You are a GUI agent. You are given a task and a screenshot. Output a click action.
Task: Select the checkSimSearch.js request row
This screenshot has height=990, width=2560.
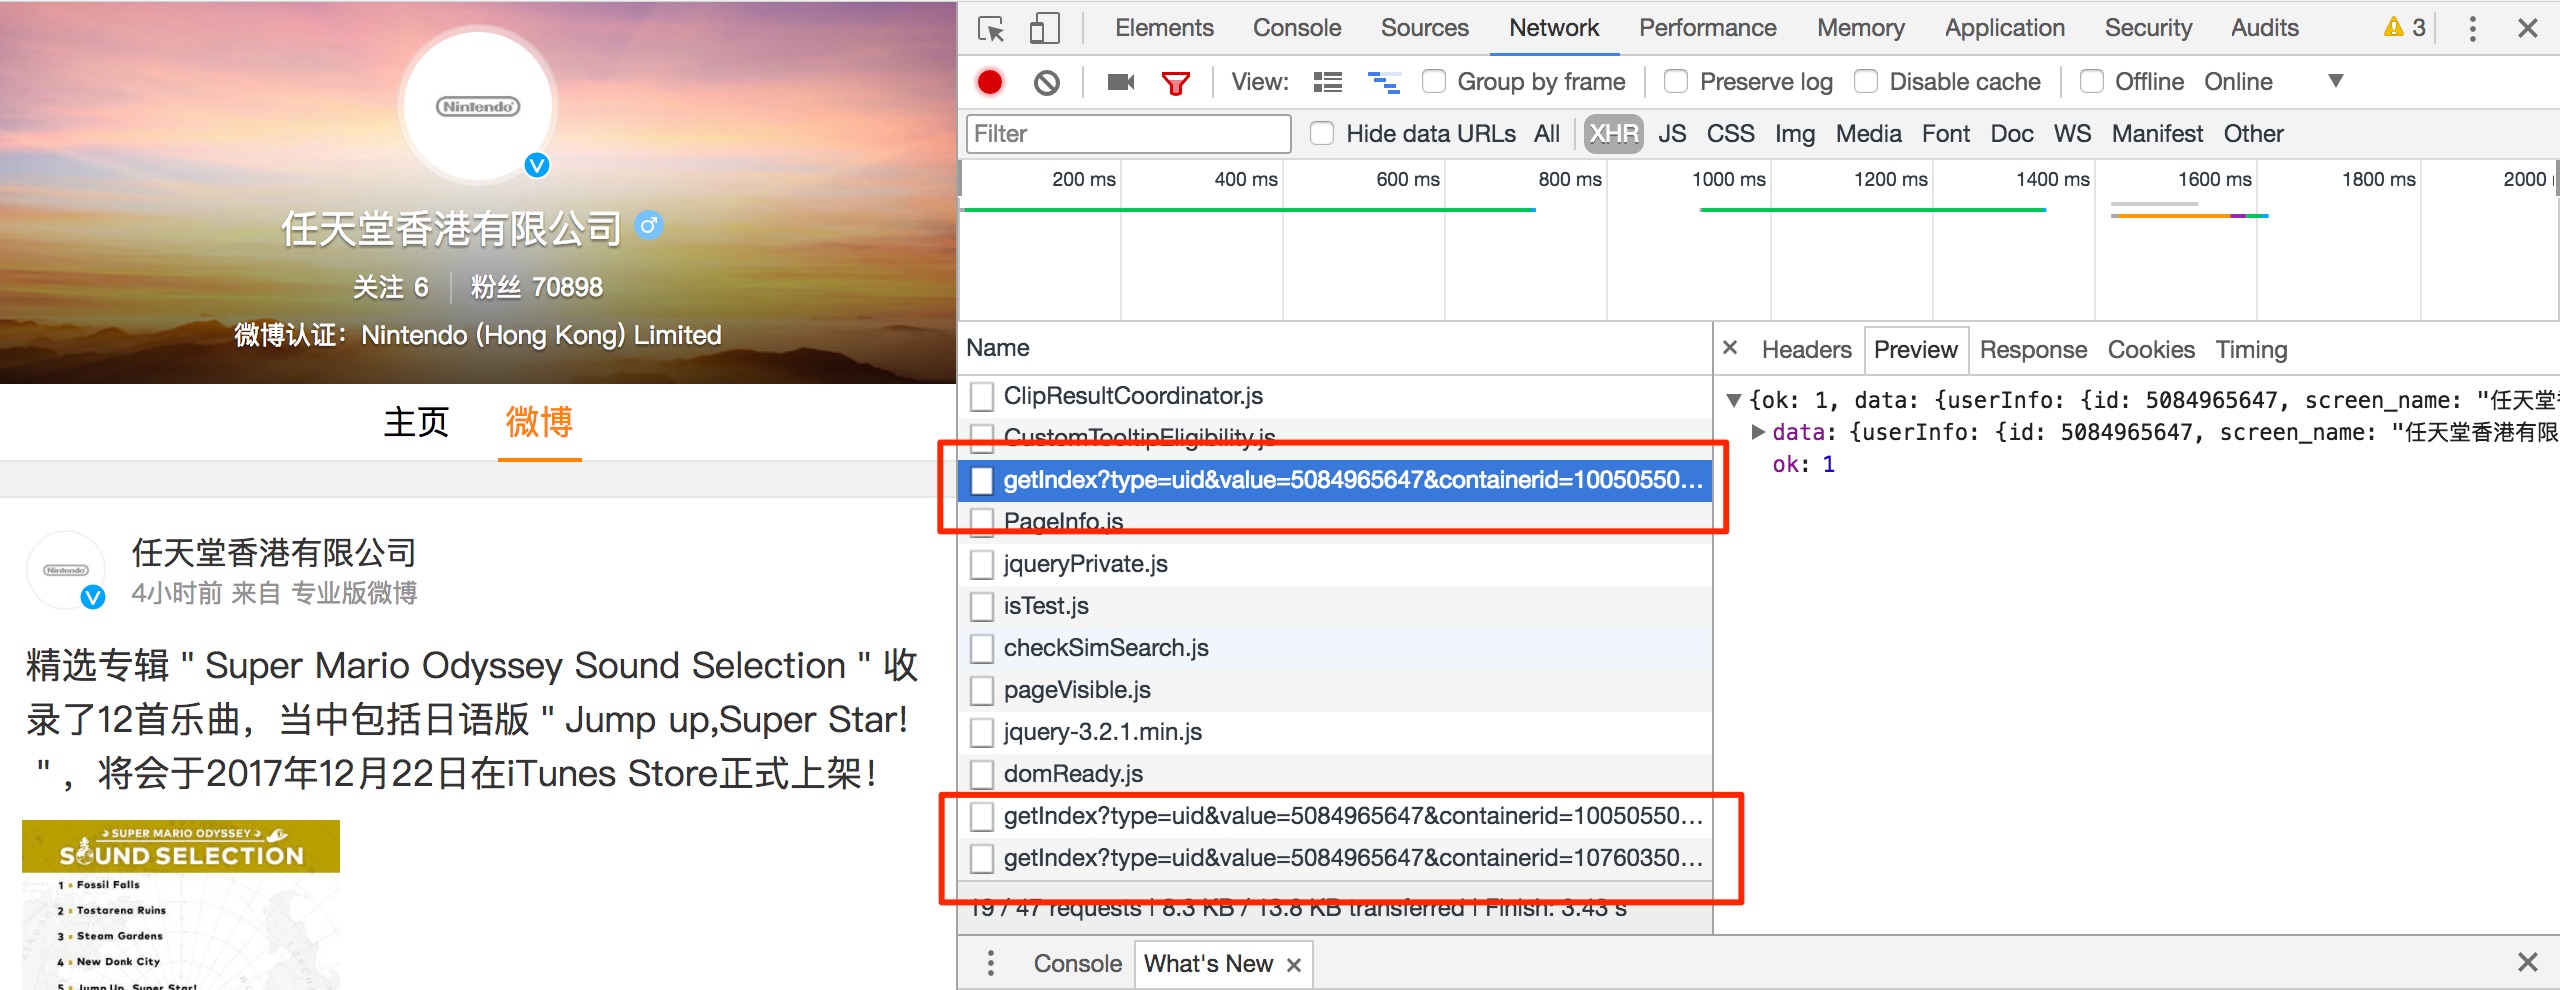point(1336,648)
